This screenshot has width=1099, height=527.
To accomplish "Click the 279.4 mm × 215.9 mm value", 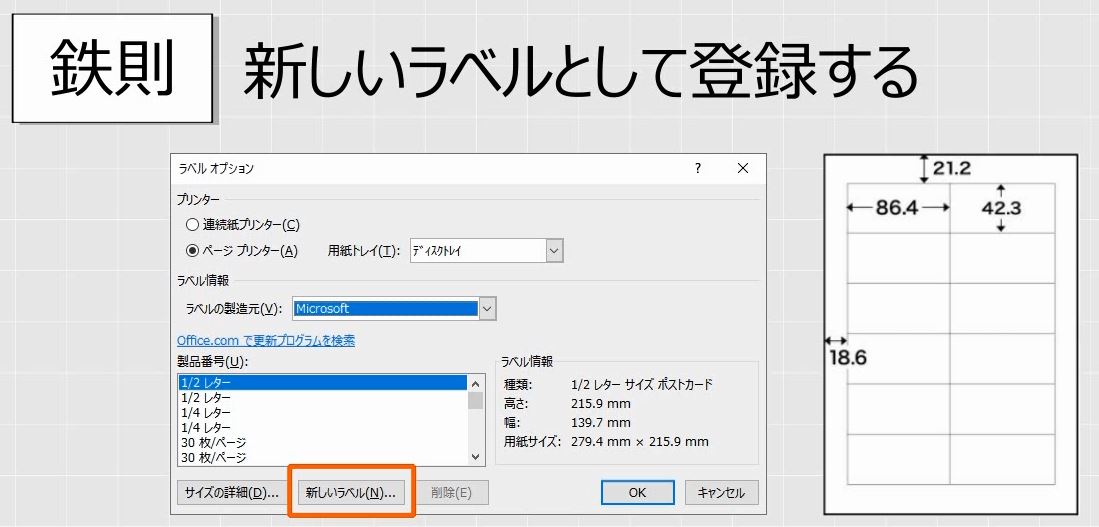I will pyautogui.click(x=640, y=442).
